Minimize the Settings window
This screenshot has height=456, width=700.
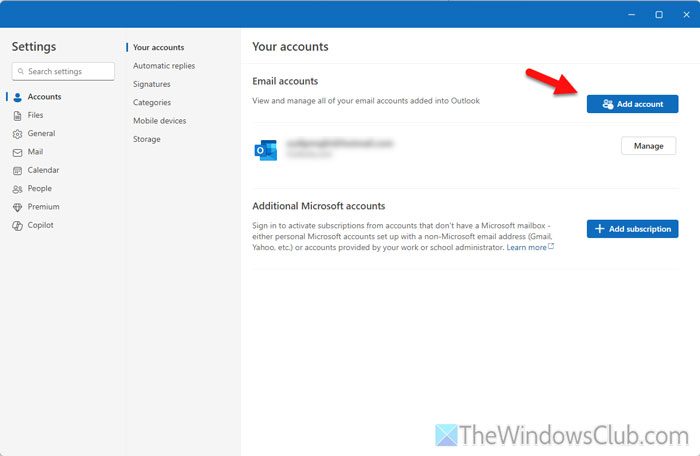631,15
